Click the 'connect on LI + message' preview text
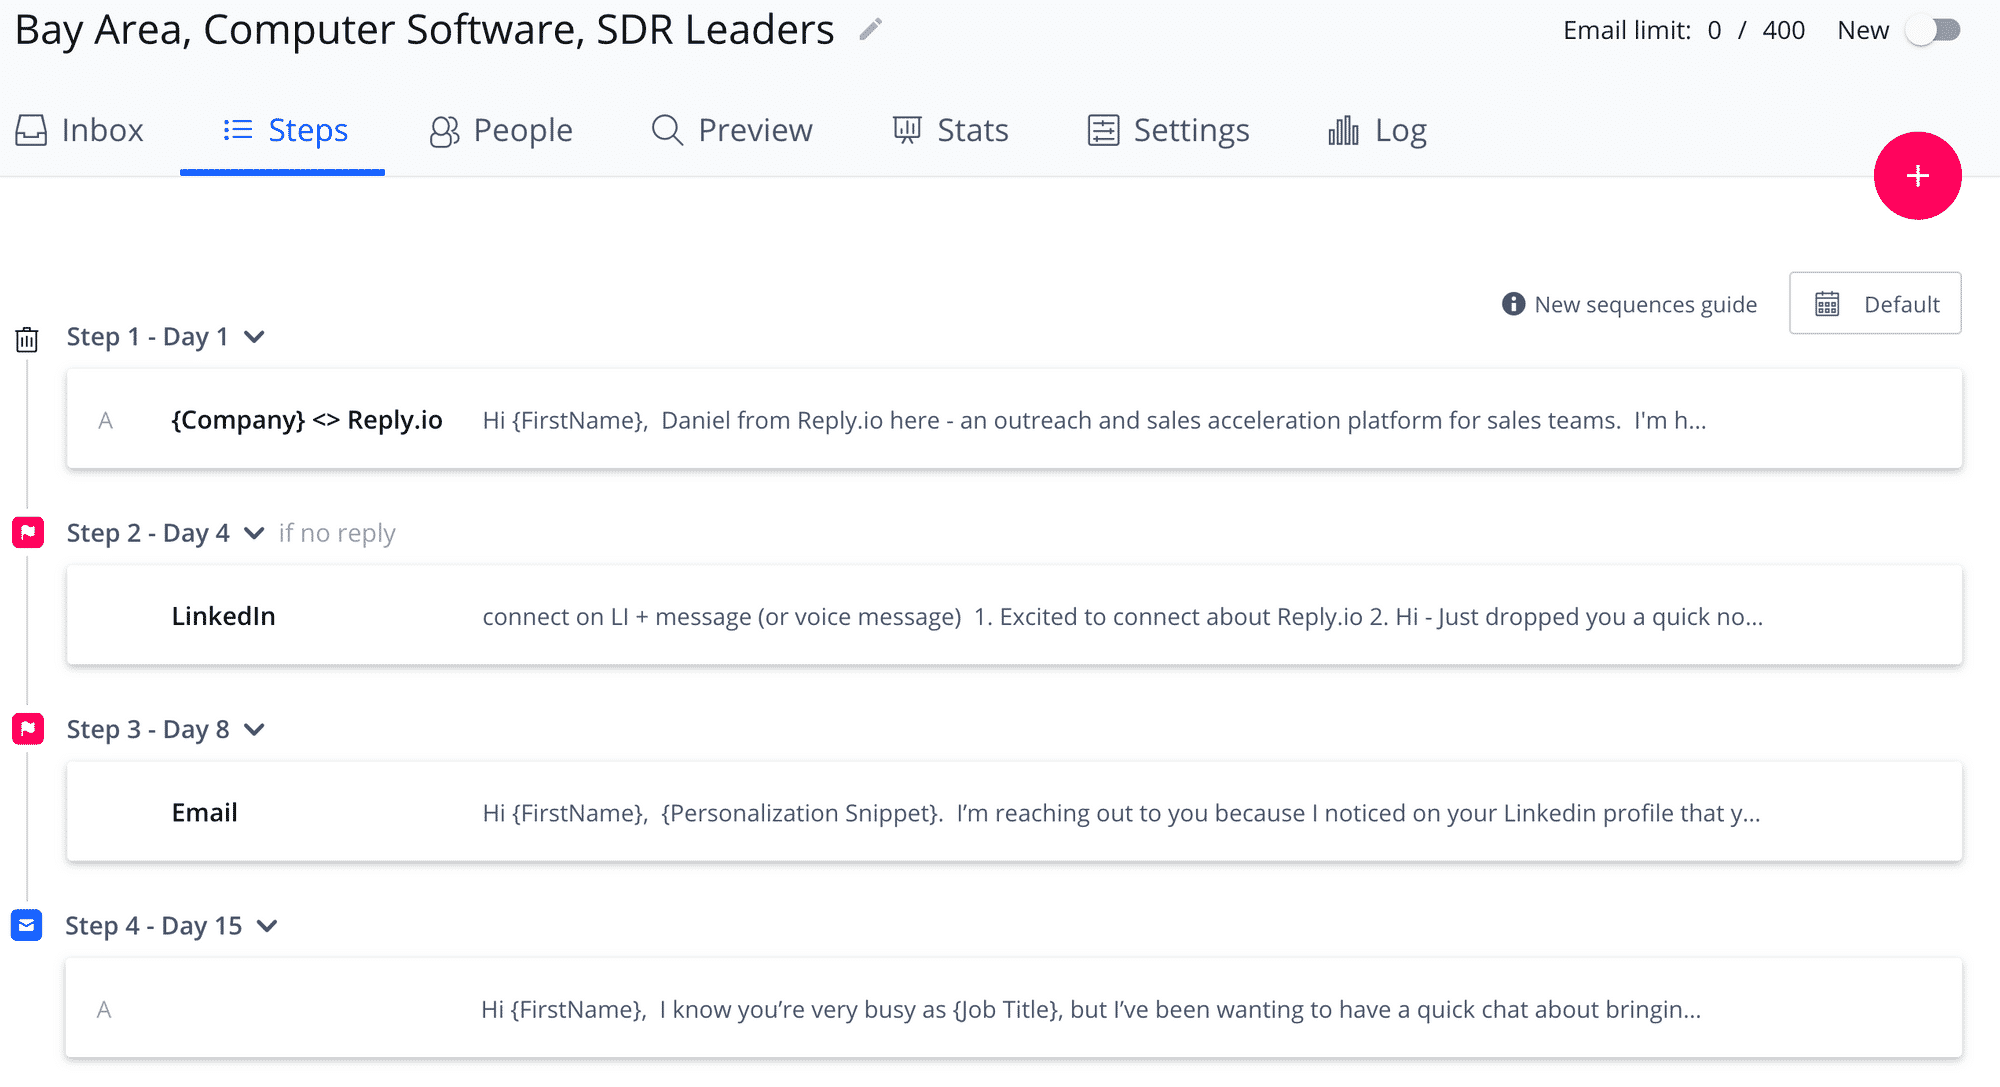This screenshot has height=1087, width=2000. pos(1122,616)
